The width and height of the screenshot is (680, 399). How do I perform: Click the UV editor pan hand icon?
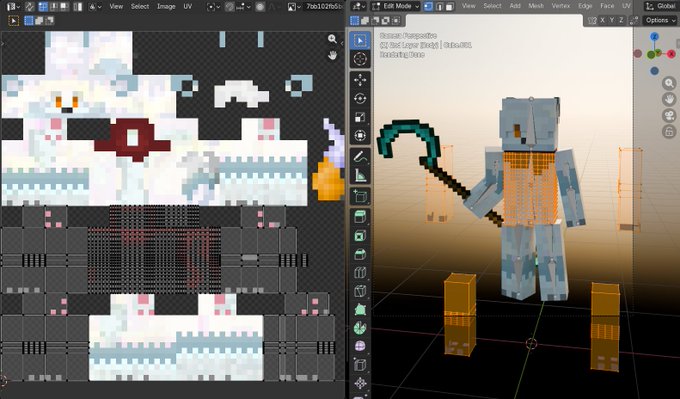pos(333,55)
